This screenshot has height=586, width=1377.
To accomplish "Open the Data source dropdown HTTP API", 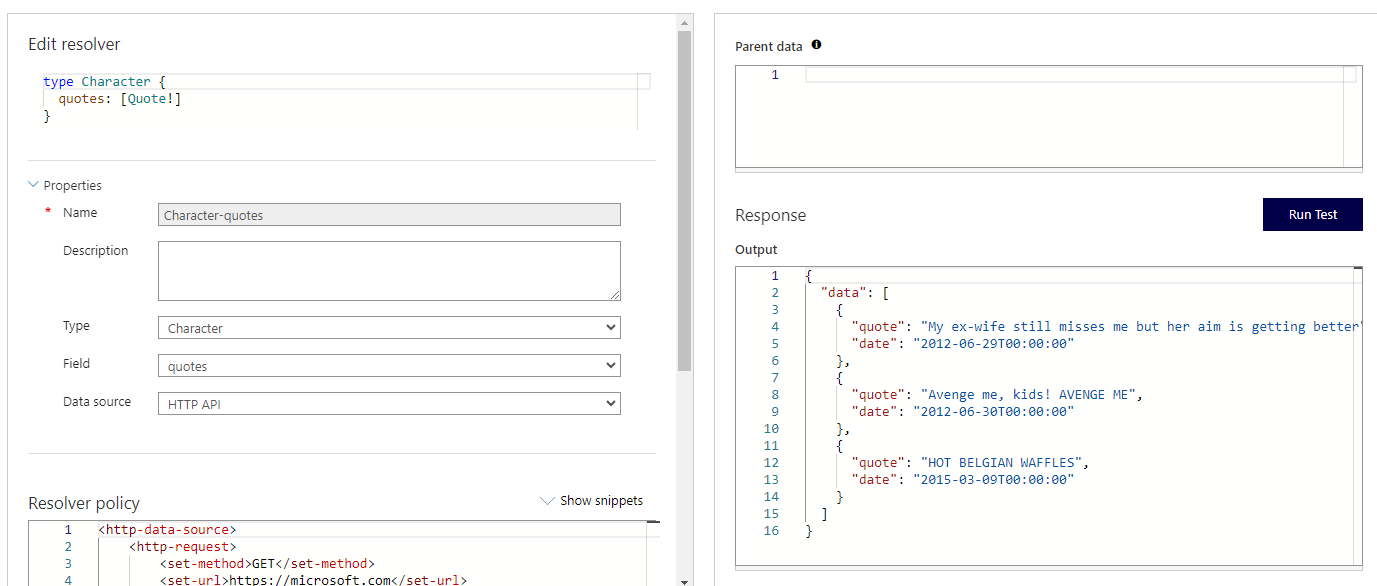I will pos(389,404).
